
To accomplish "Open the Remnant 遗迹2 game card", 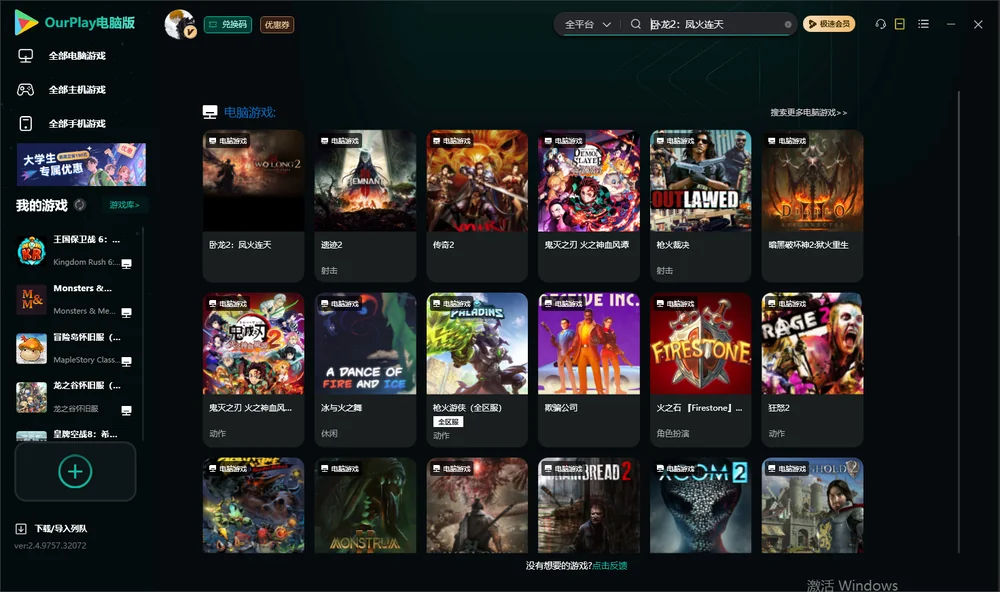I will tap(365, 205).
